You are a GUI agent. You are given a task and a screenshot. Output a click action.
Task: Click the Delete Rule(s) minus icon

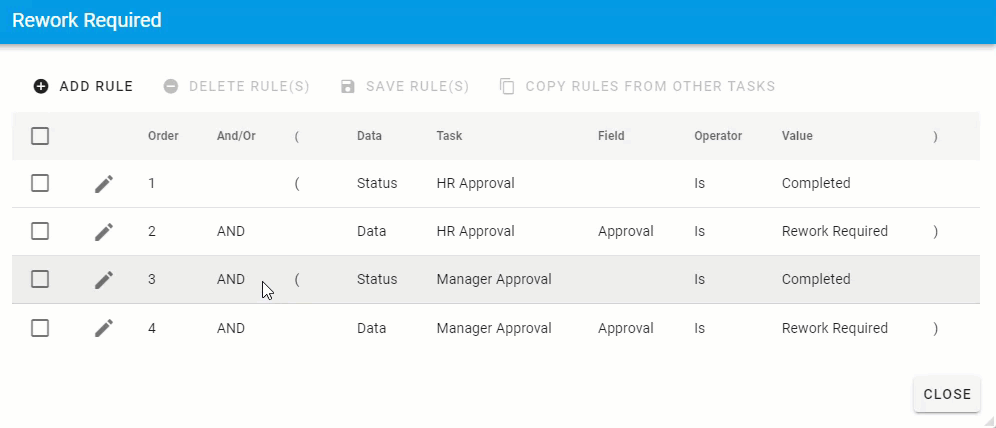click(171, 86)
